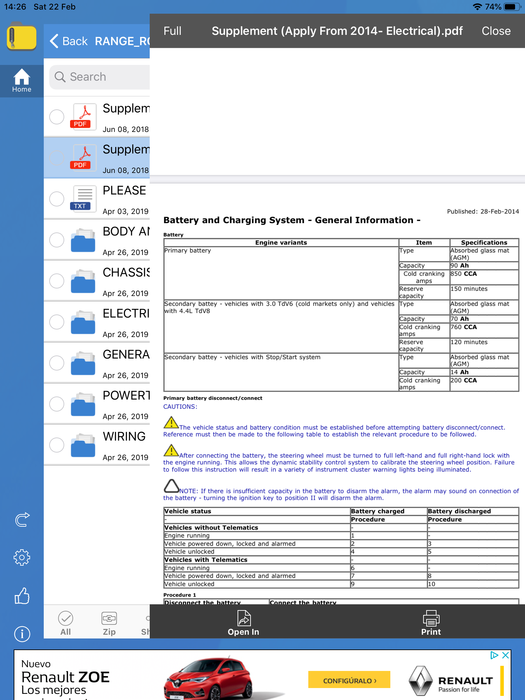
Task: Tap the red Renault ZOE car image
Action: click(x=208, y=679)
